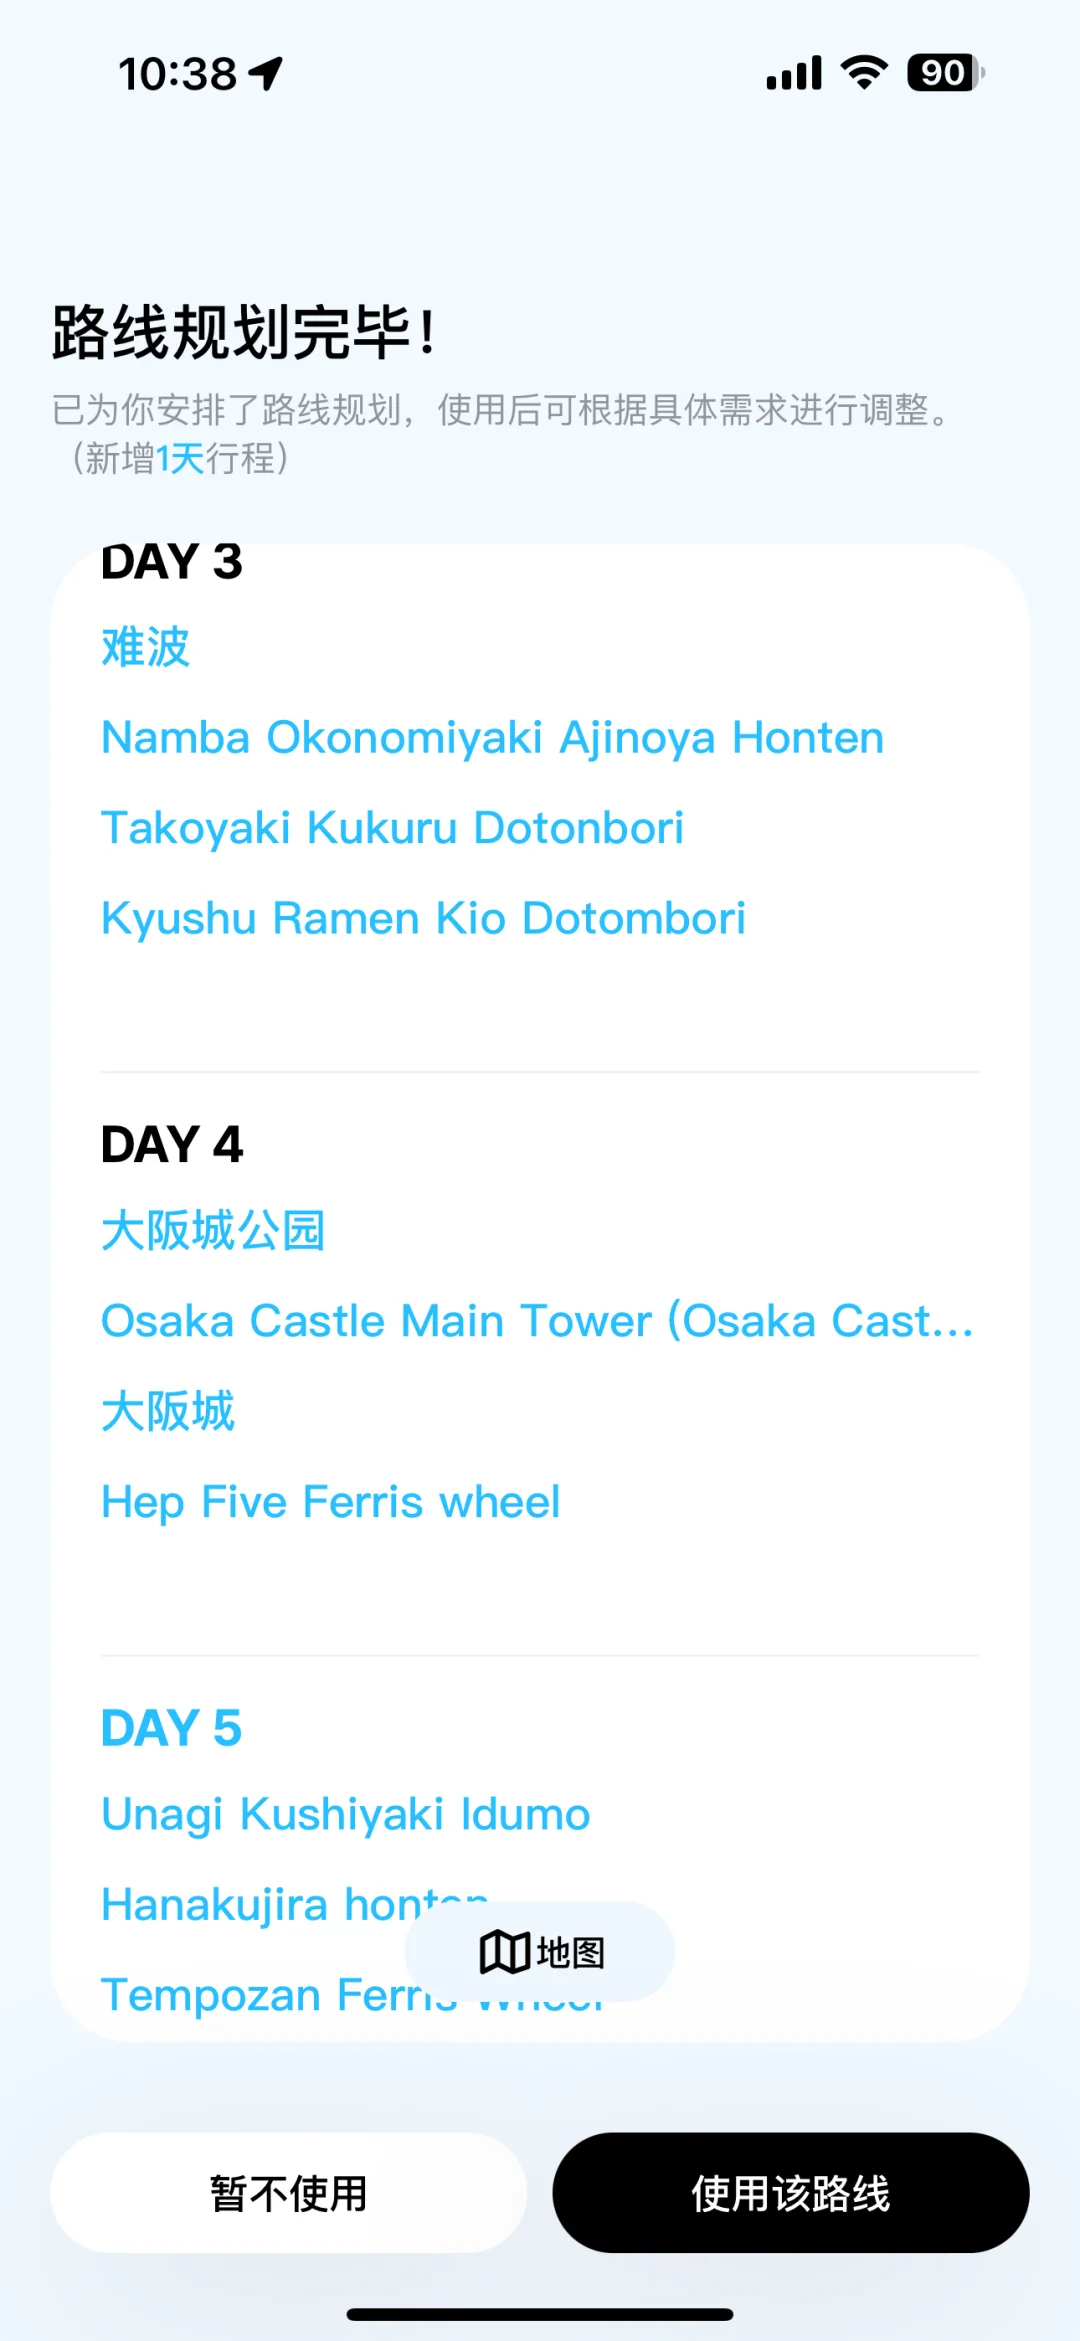Open Unagi Kushiyaki Idumo entry

[x=346, y=1814]
